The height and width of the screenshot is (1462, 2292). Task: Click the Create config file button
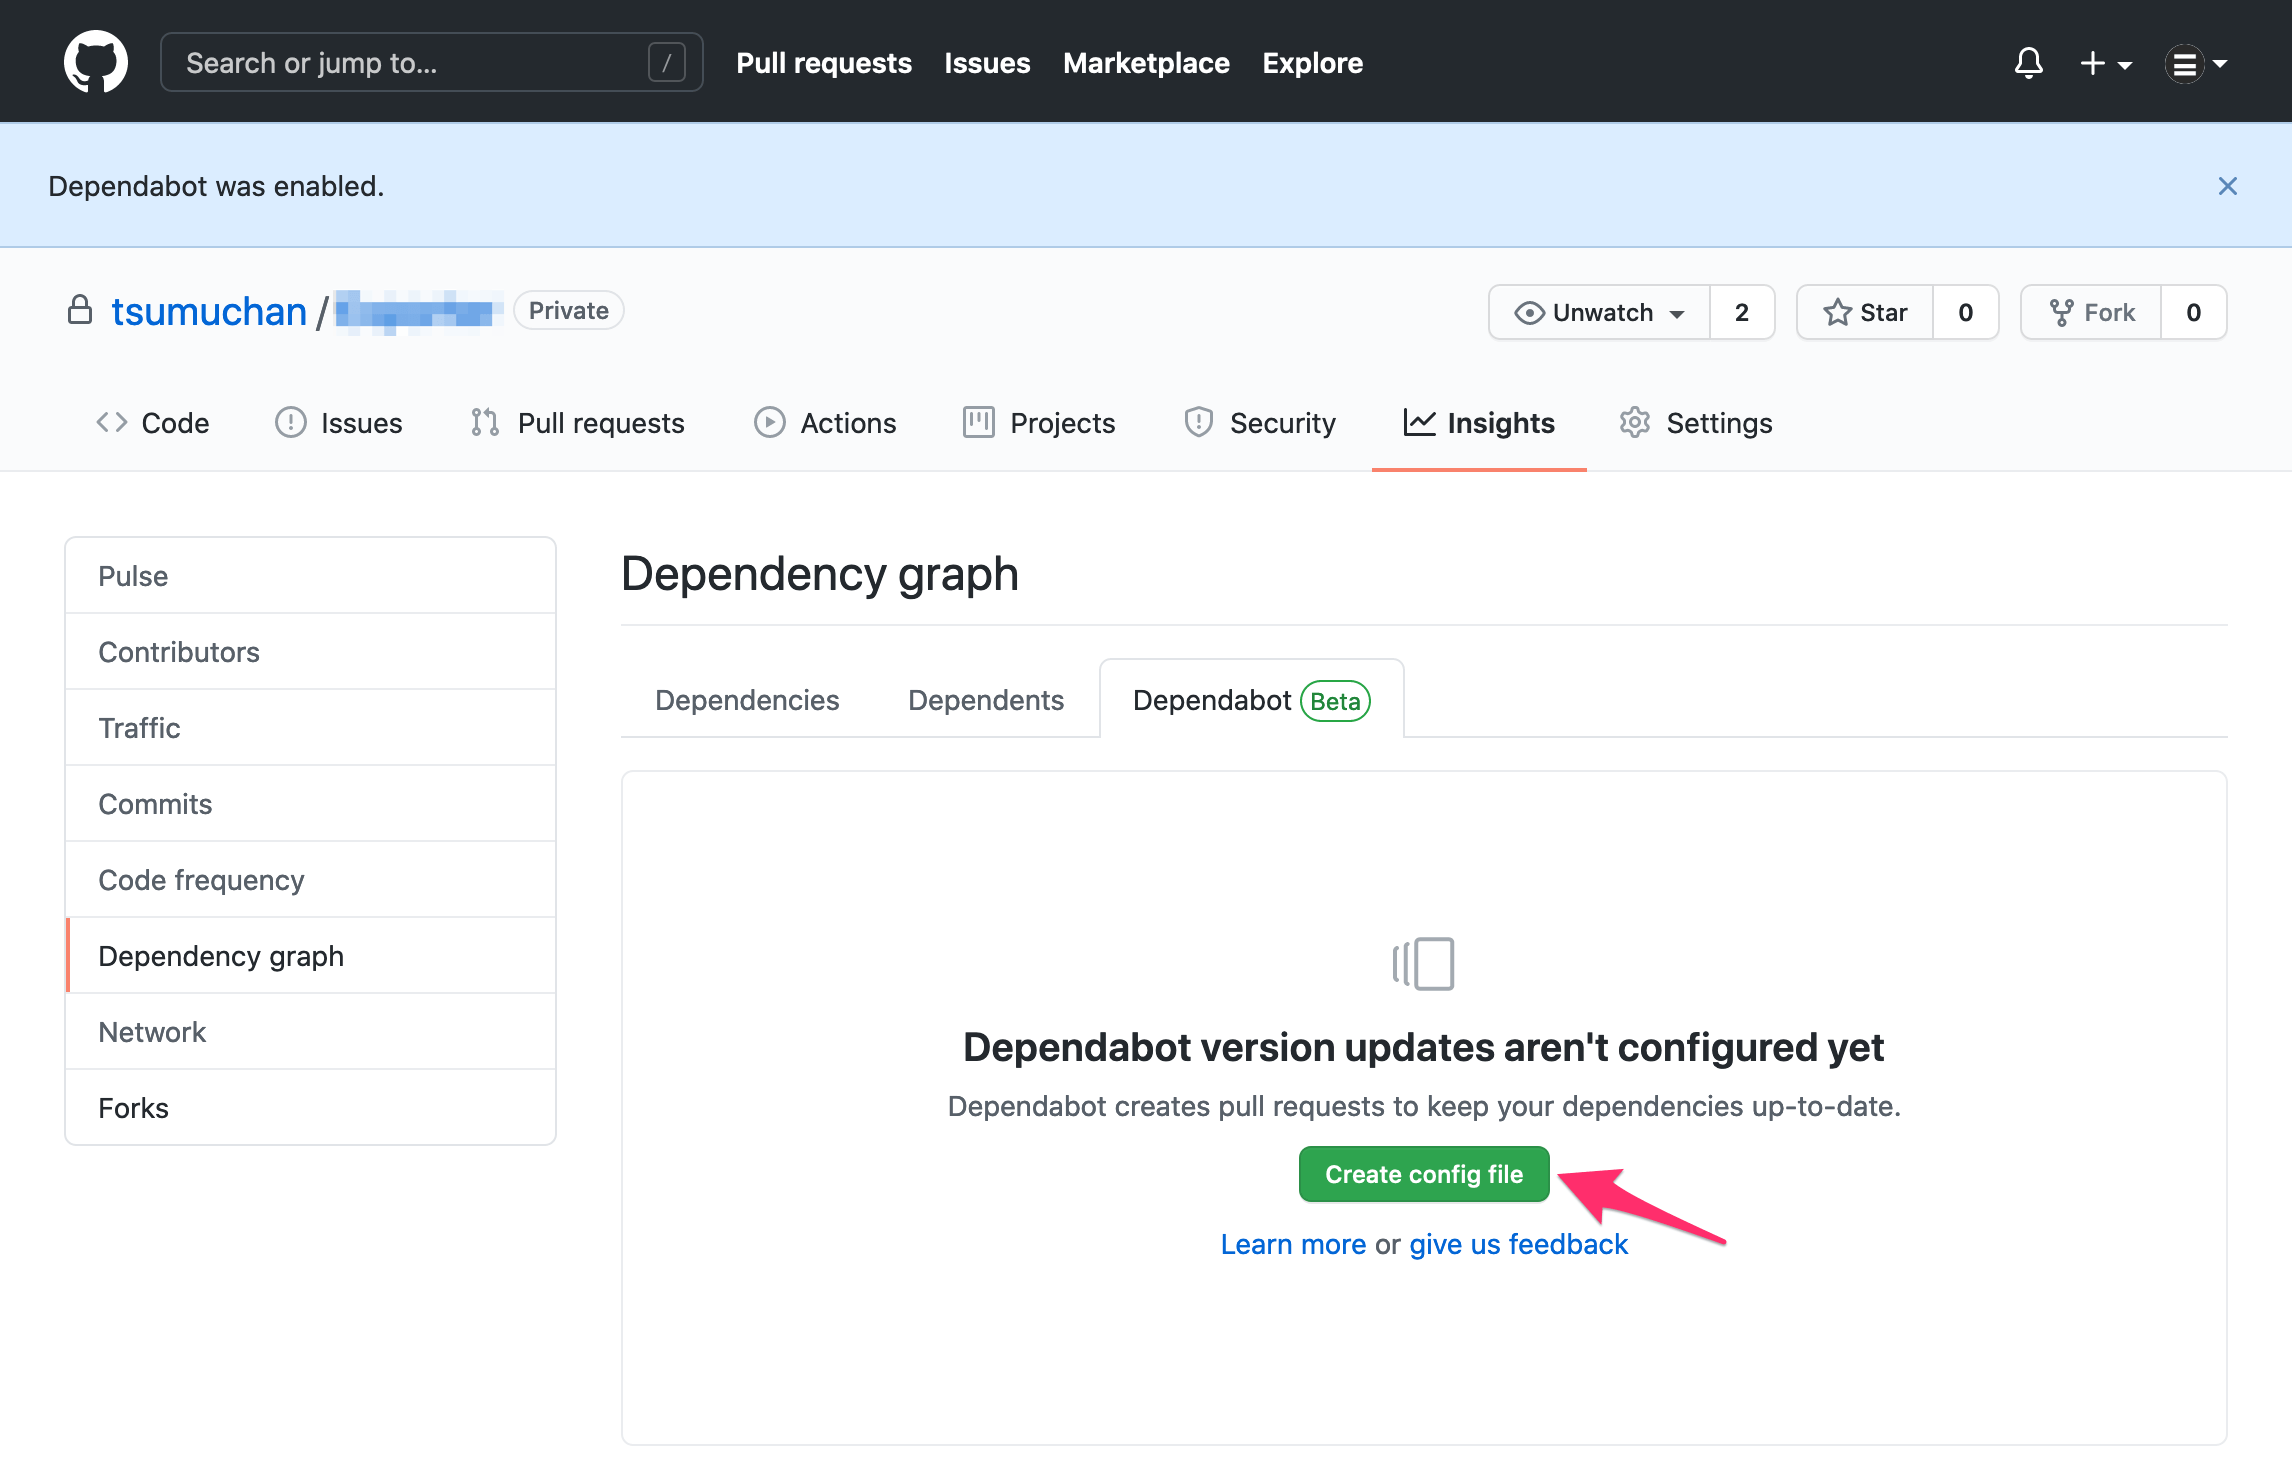pos(1424,1174)
